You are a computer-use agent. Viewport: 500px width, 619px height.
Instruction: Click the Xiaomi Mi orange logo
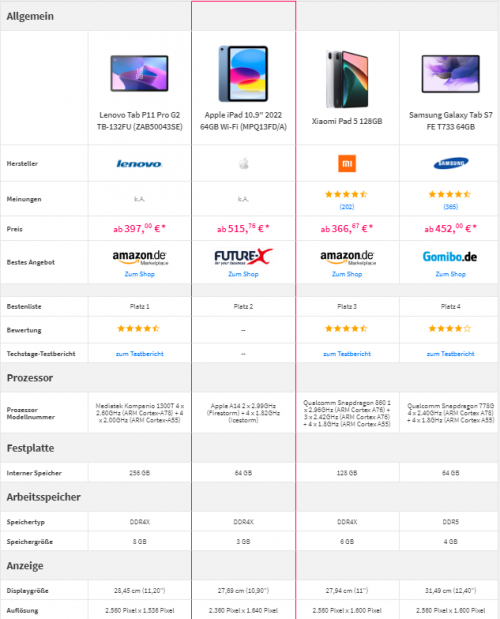pos(347,163)
